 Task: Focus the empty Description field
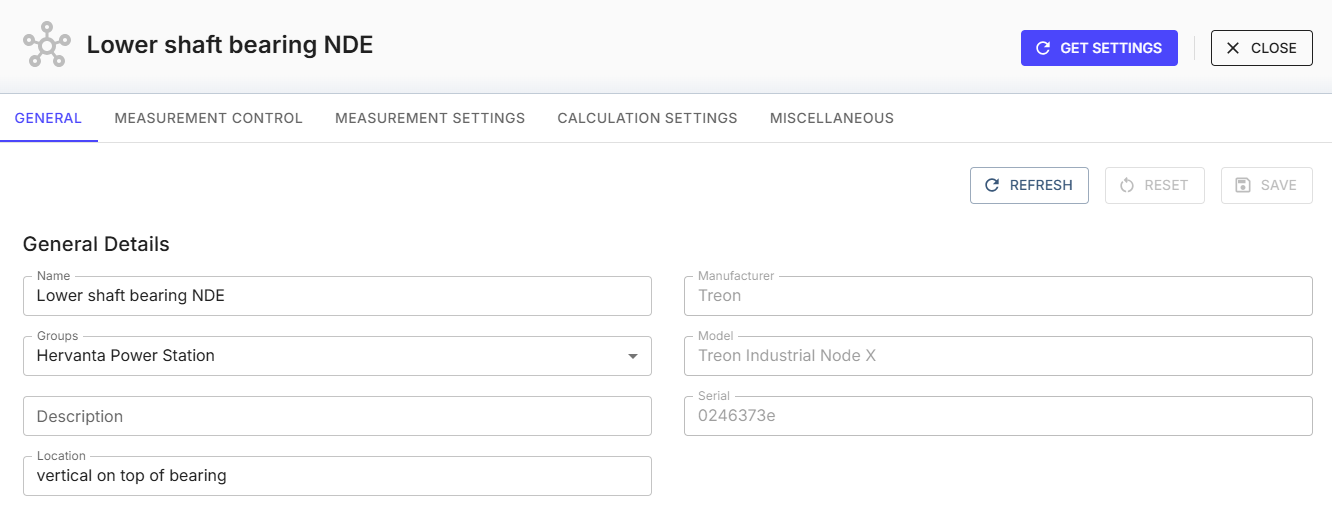[337, 416]
